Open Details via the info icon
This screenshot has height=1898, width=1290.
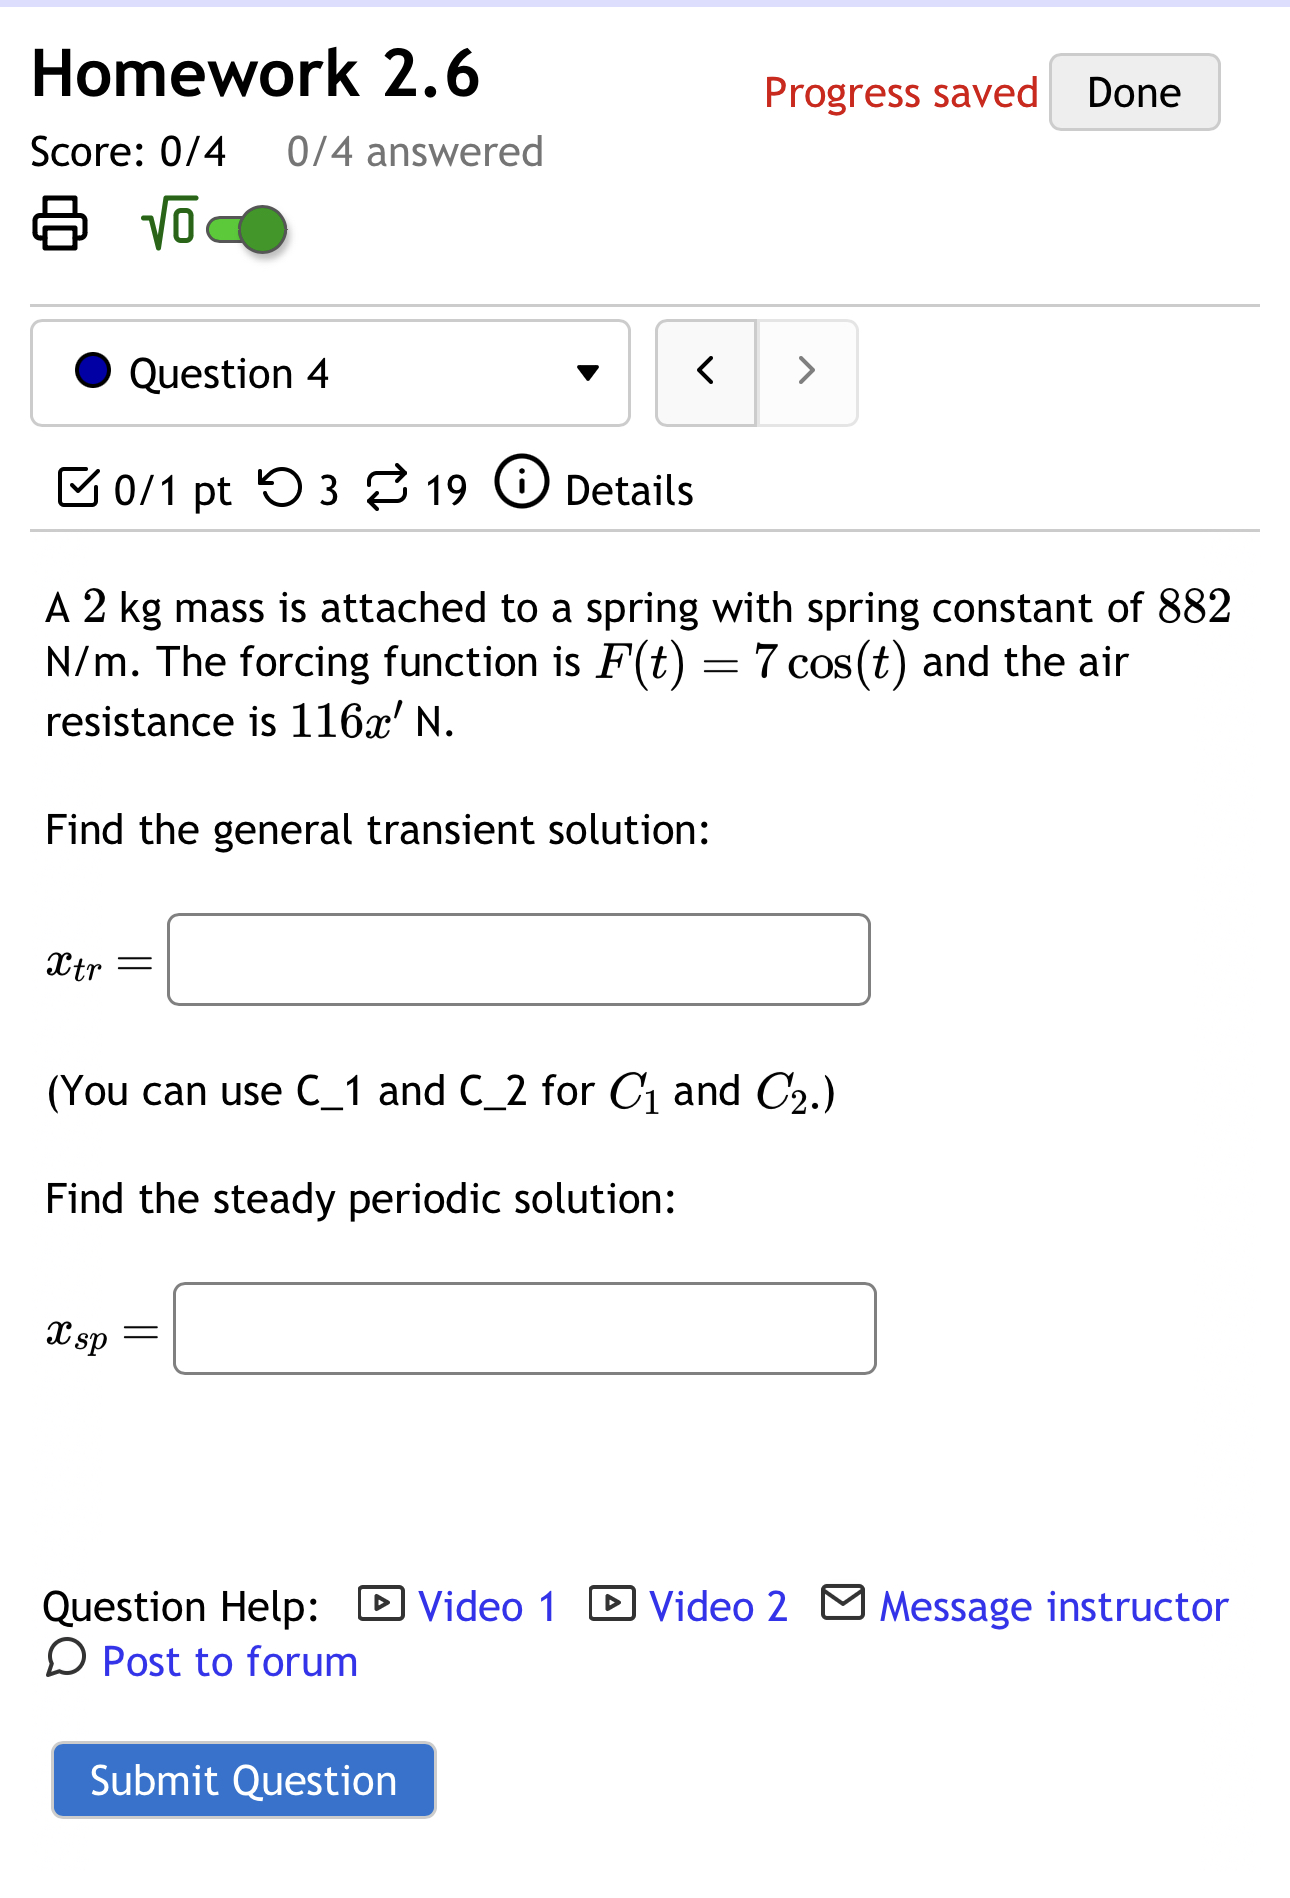pyautogui.click(x=521, y=483)
